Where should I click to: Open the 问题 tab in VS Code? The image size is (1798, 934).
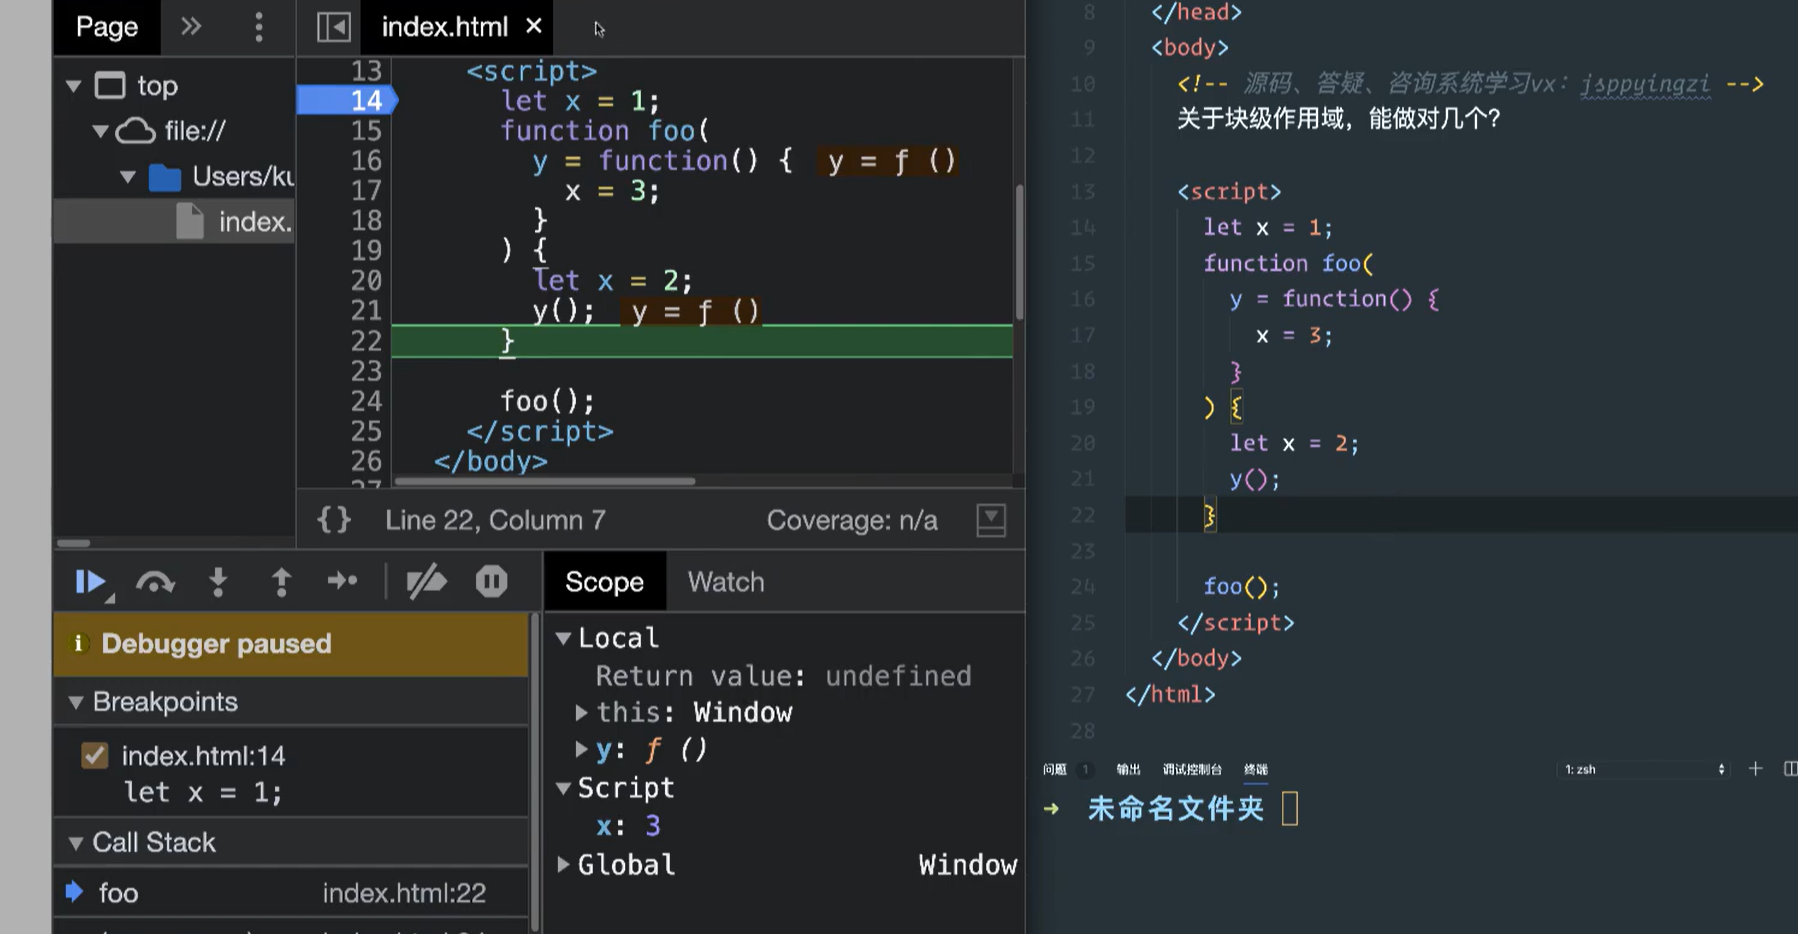(1054, 769)
